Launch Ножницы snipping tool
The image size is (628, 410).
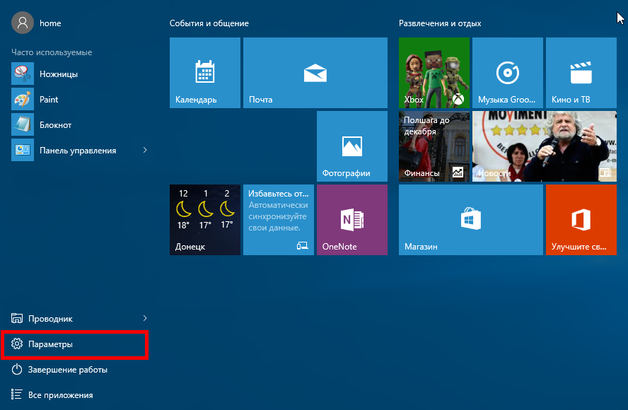pos(58,73)
